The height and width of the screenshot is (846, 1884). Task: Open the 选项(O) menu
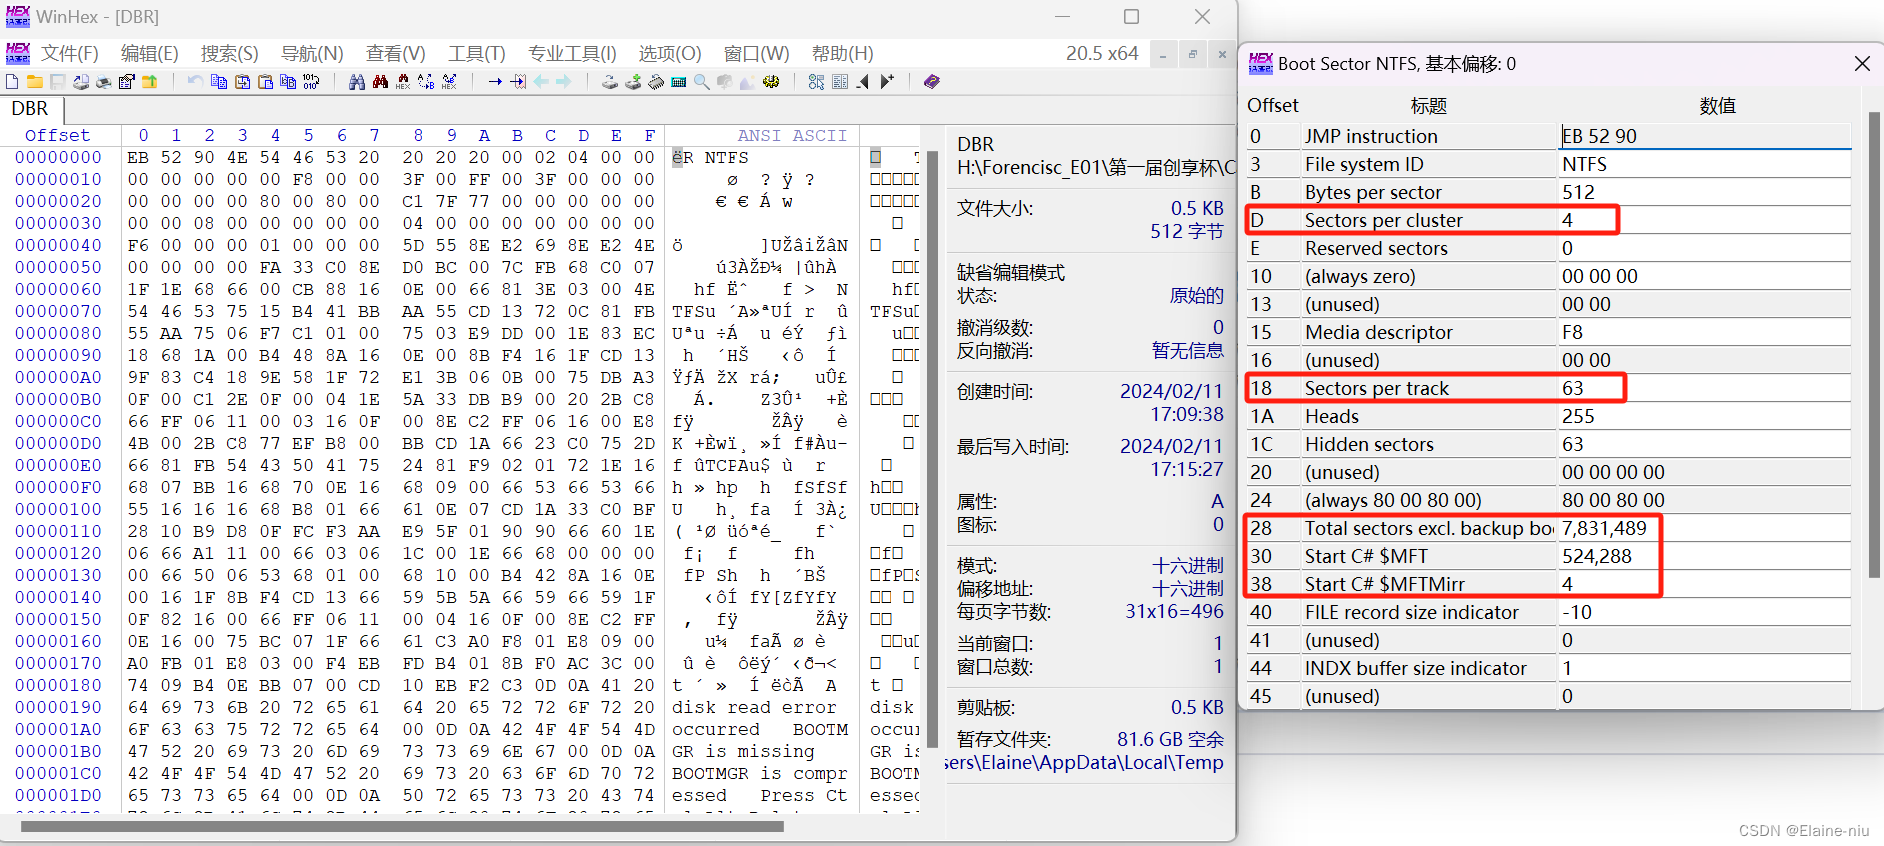[x=670, y=53]
